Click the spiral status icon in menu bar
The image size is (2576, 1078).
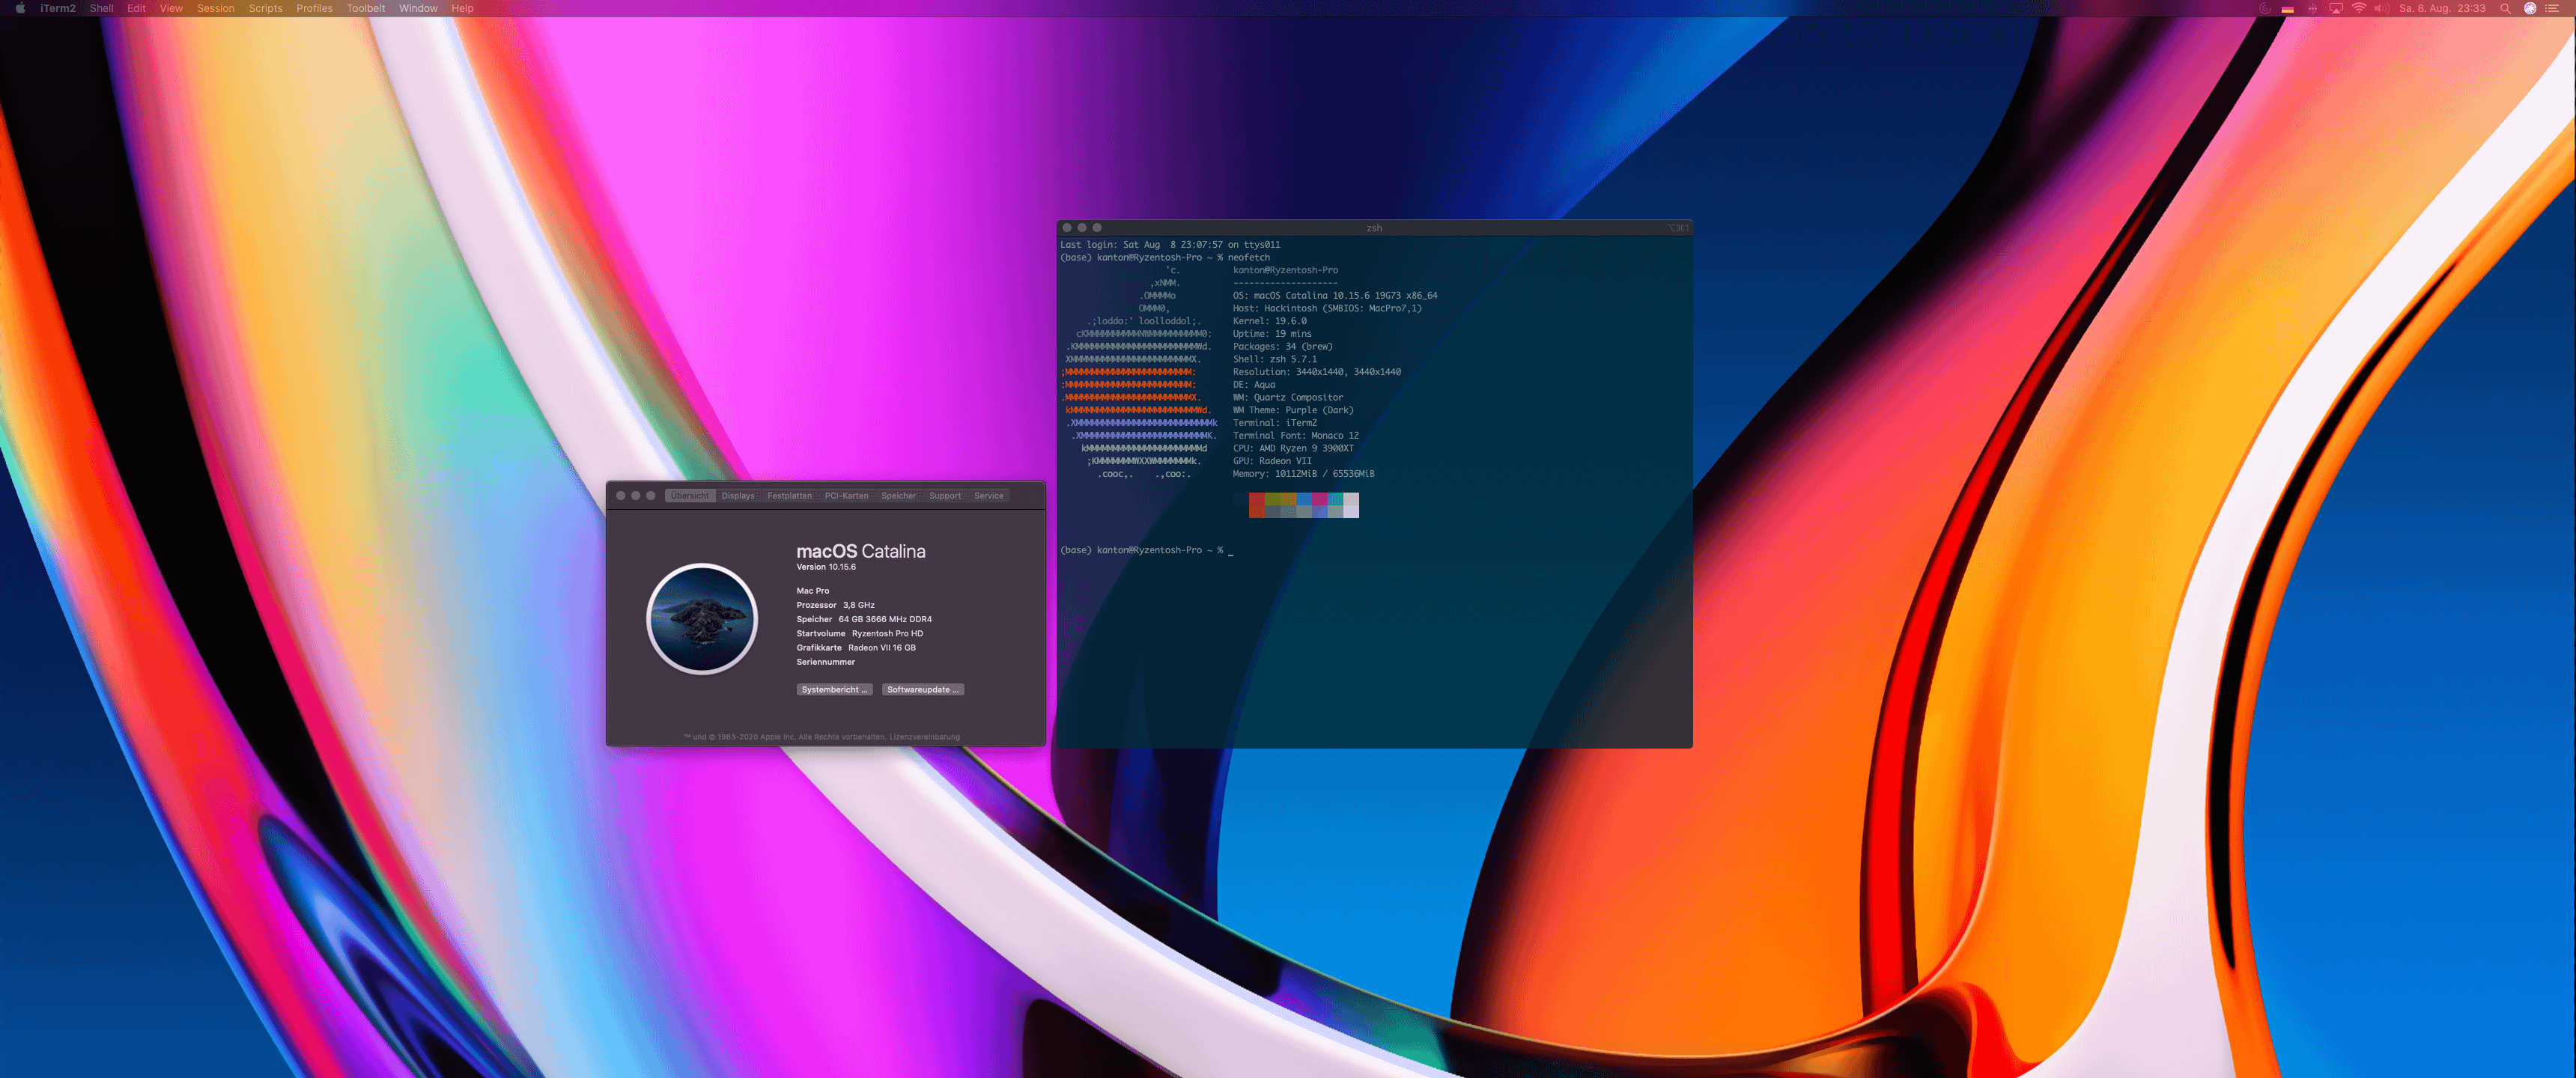coord(2265,8)
